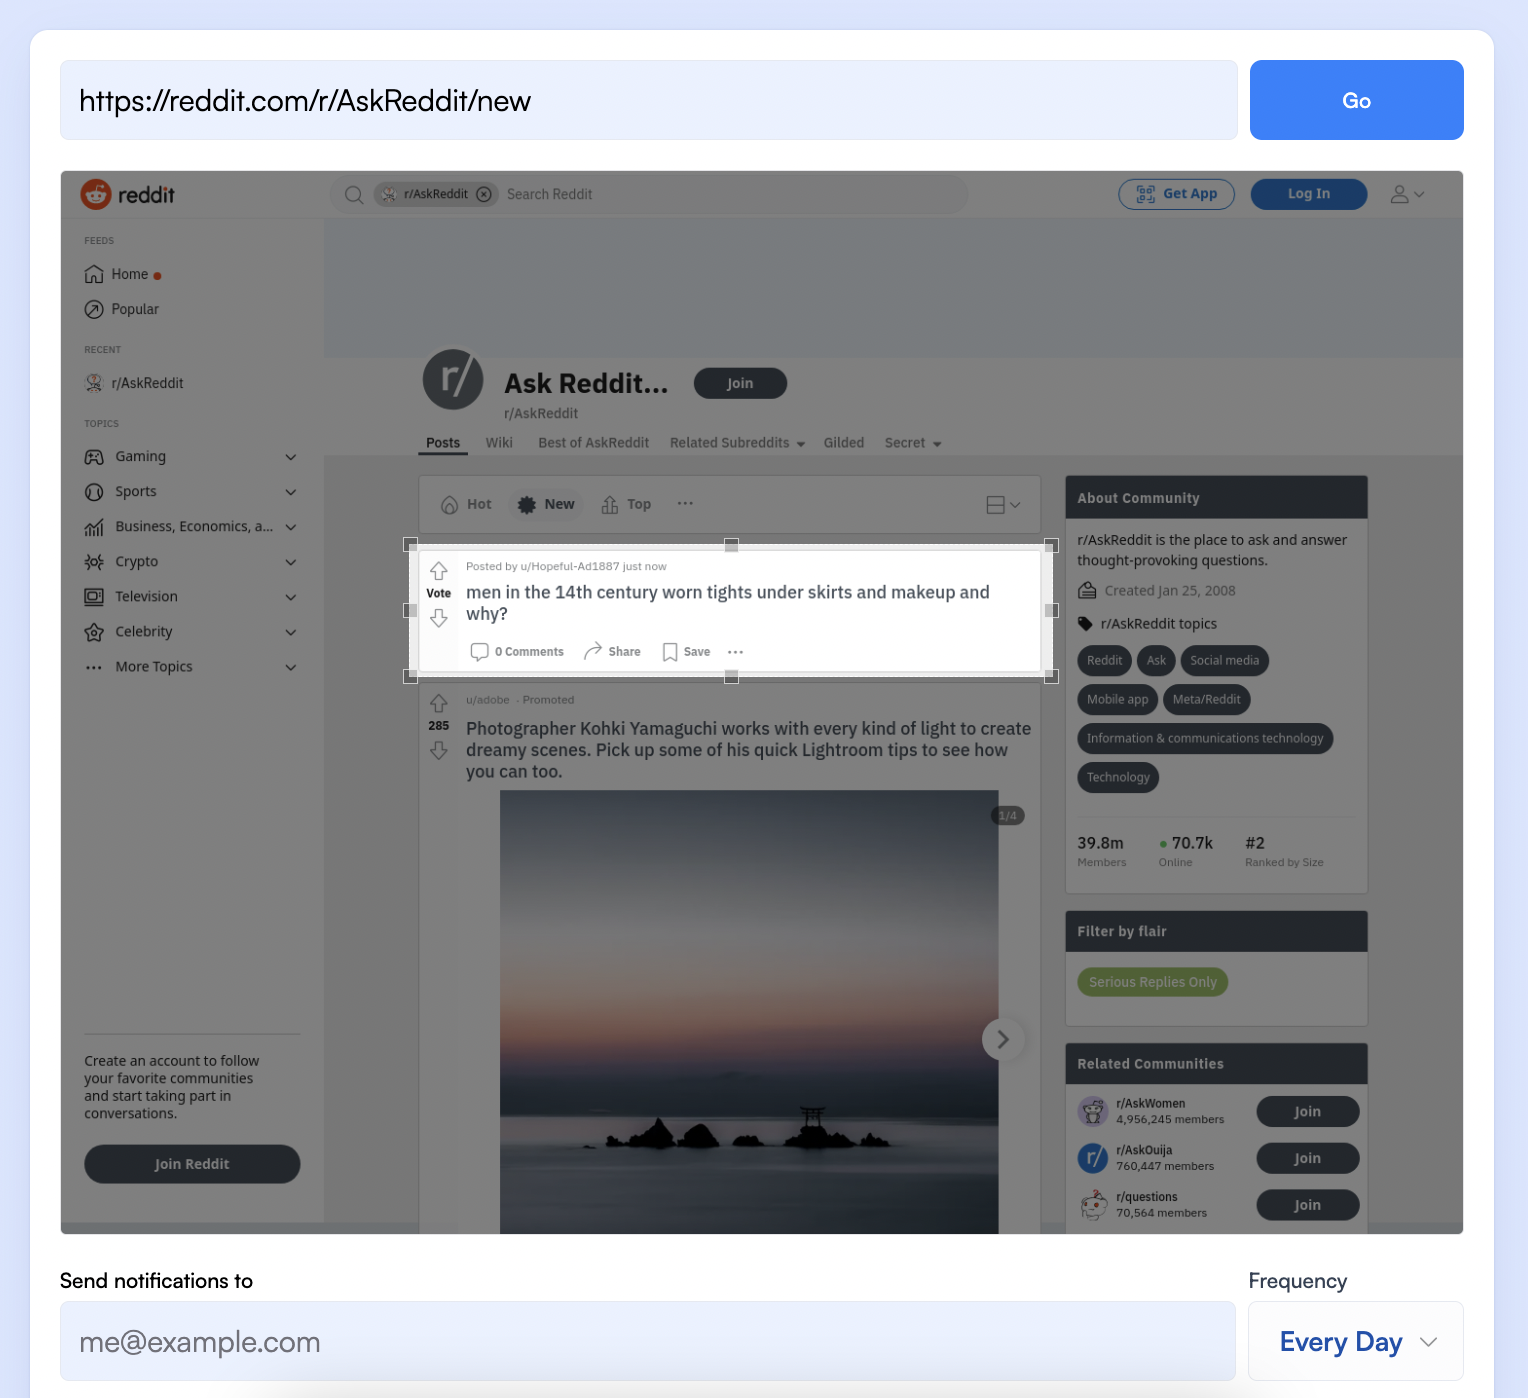Sort posts by Hot
The width and height of the screenshot is (1528, 1398).
(466, 504)
